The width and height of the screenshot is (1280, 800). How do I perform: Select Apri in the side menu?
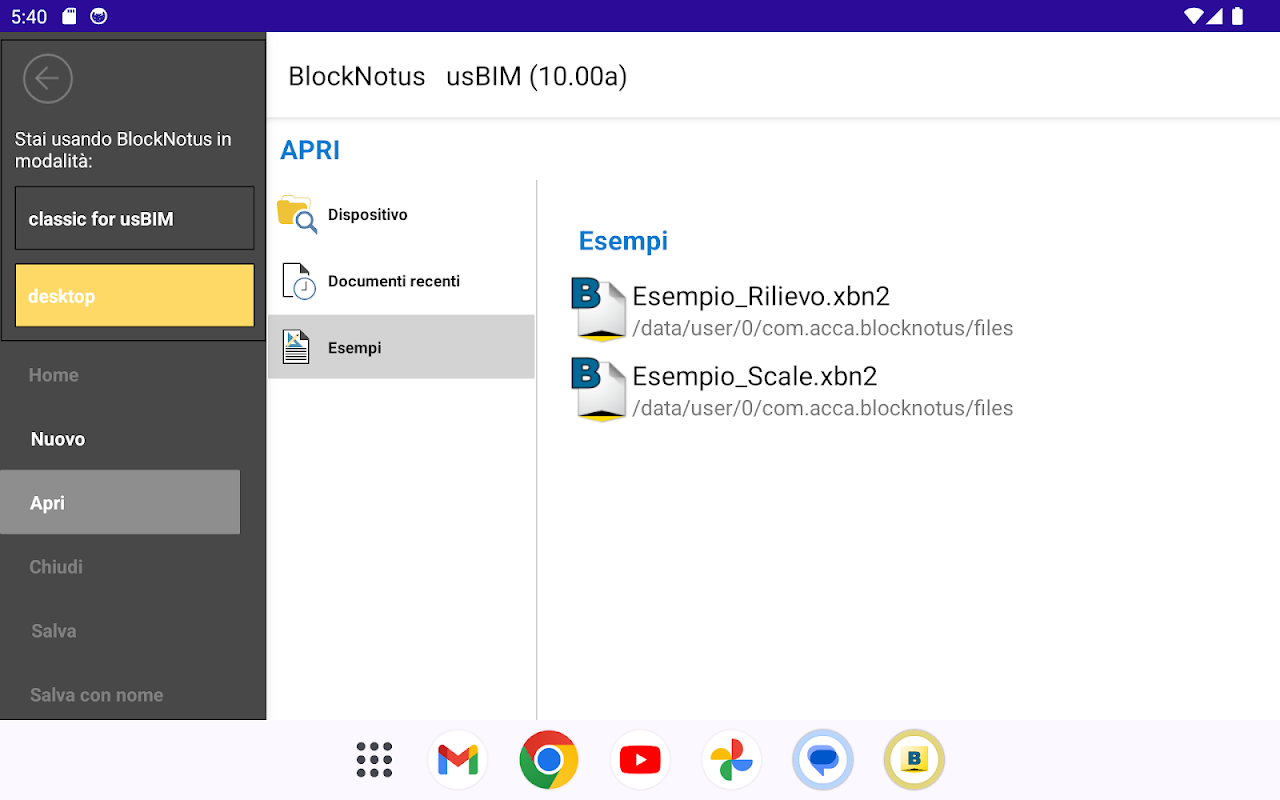coord(120,502)
